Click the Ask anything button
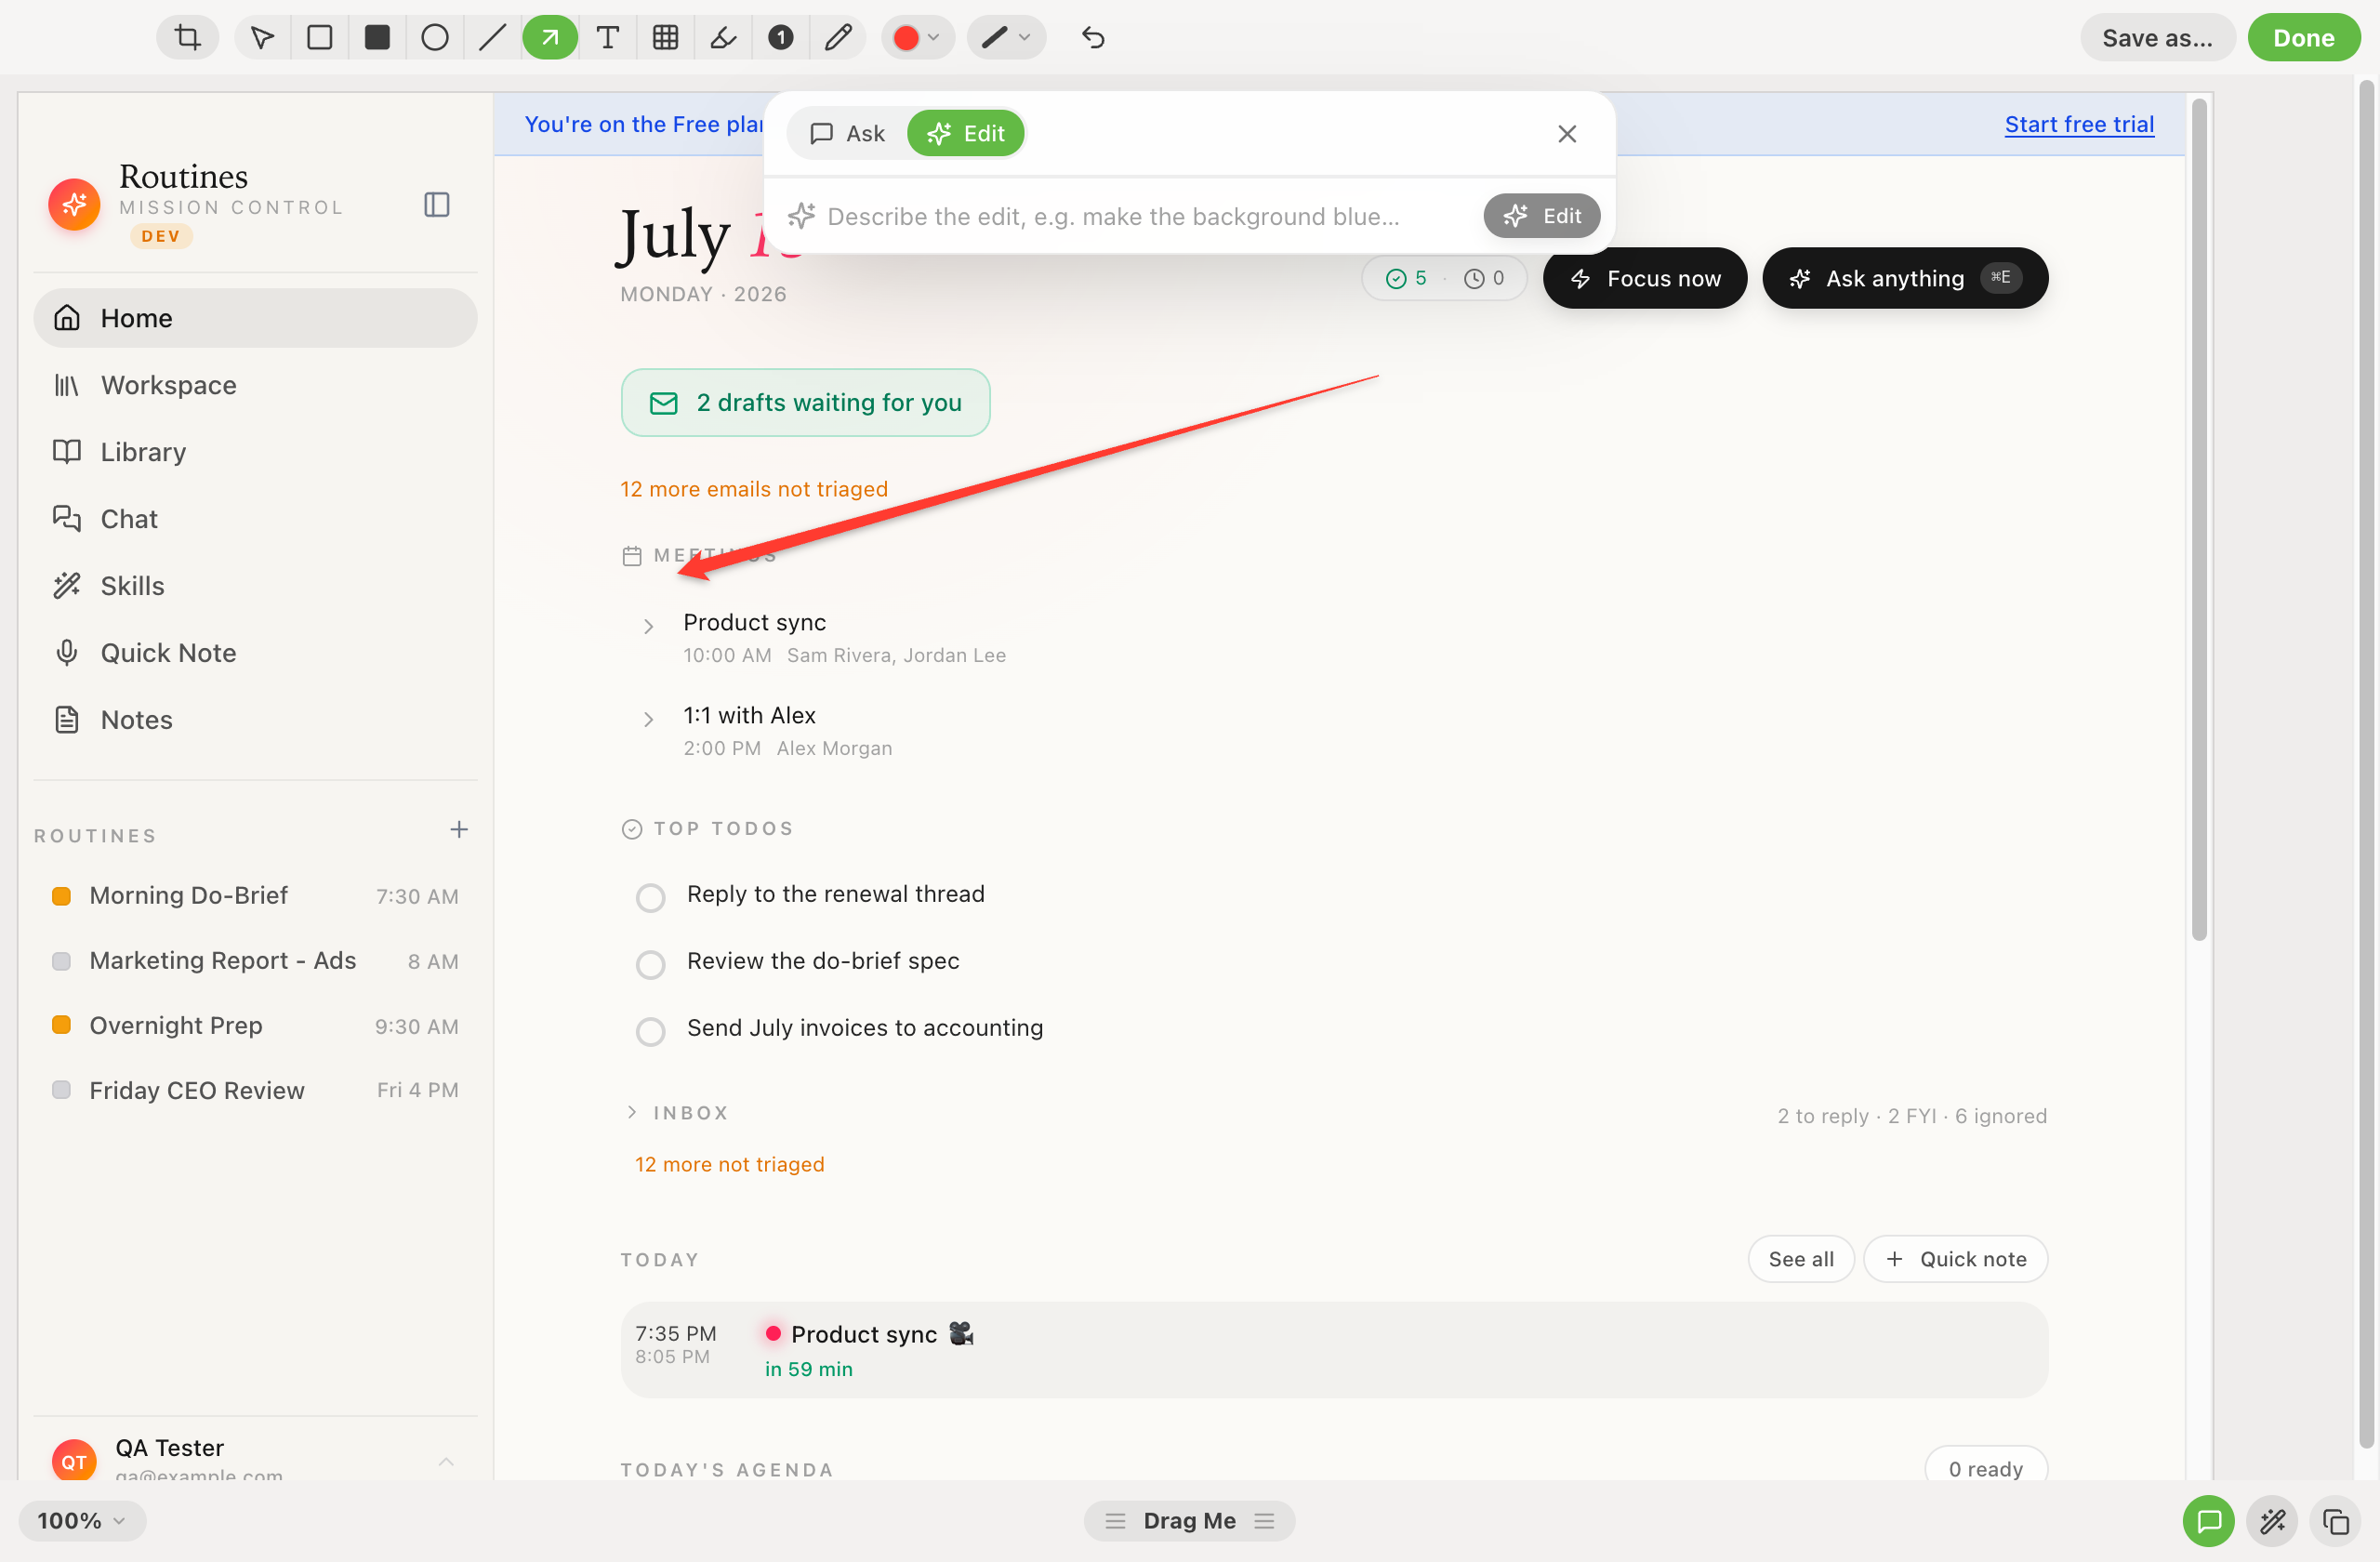2380x1562 pixels. point(1905,278)
